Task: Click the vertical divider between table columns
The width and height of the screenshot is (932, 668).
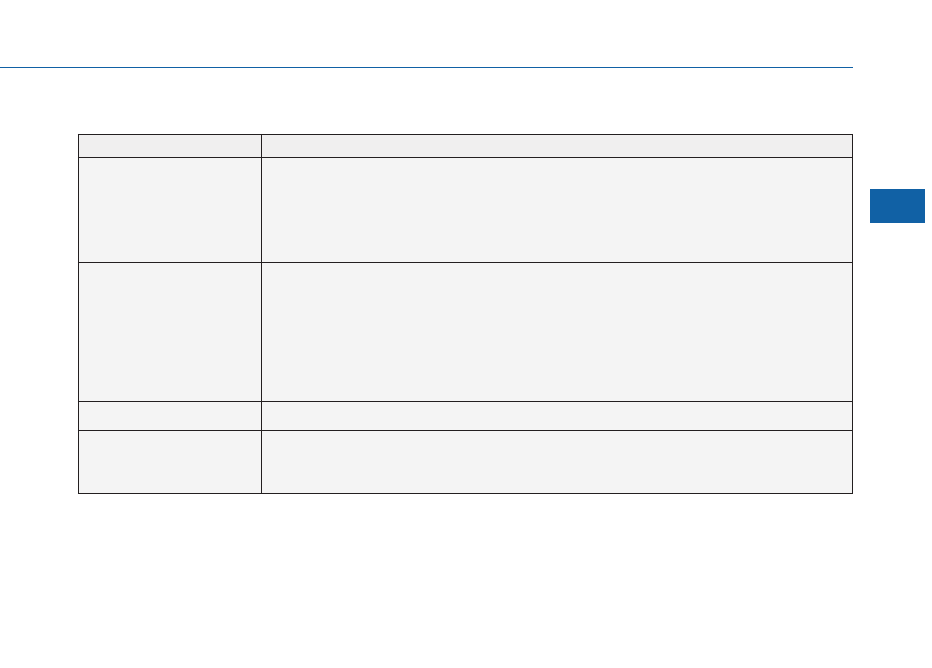Action: pyautogui.click(x=262, y=314)
